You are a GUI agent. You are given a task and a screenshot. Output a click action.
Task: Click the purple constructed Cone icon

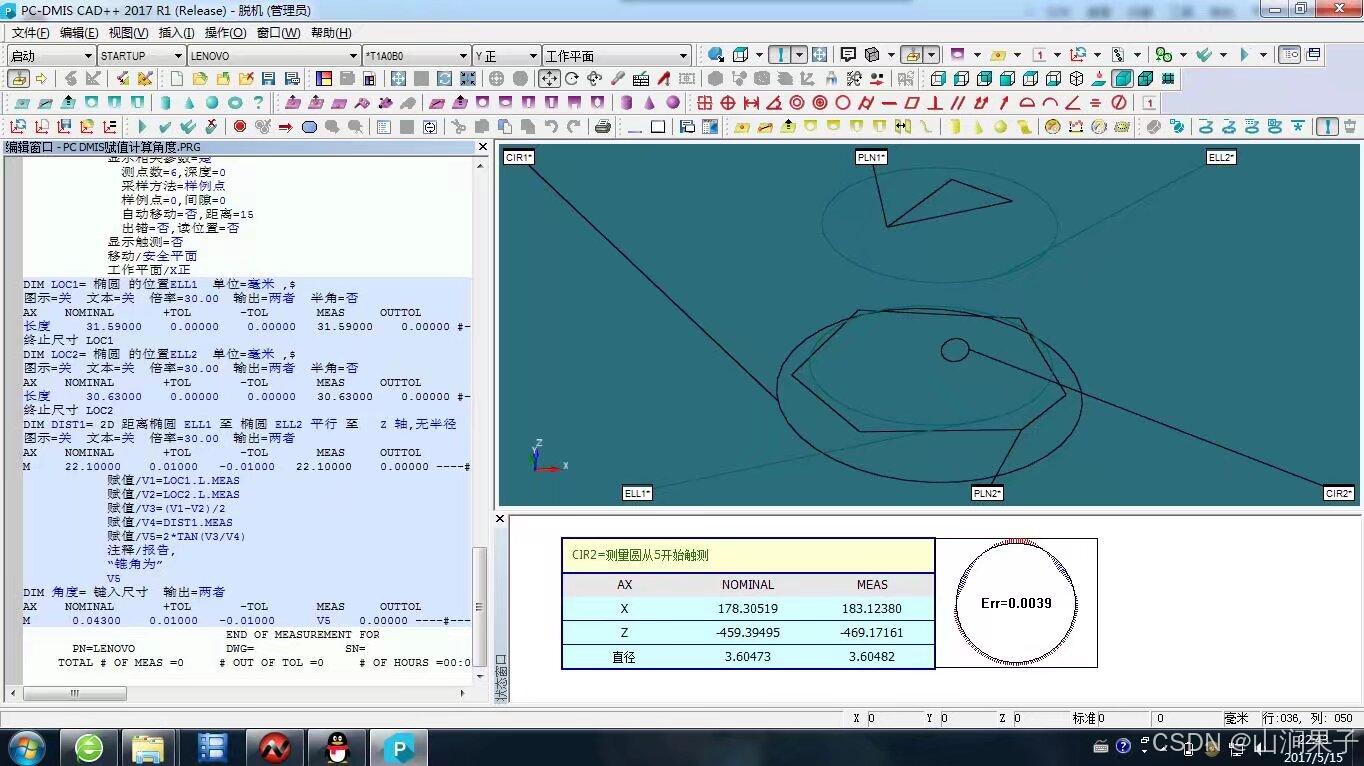tap(649, 103)
